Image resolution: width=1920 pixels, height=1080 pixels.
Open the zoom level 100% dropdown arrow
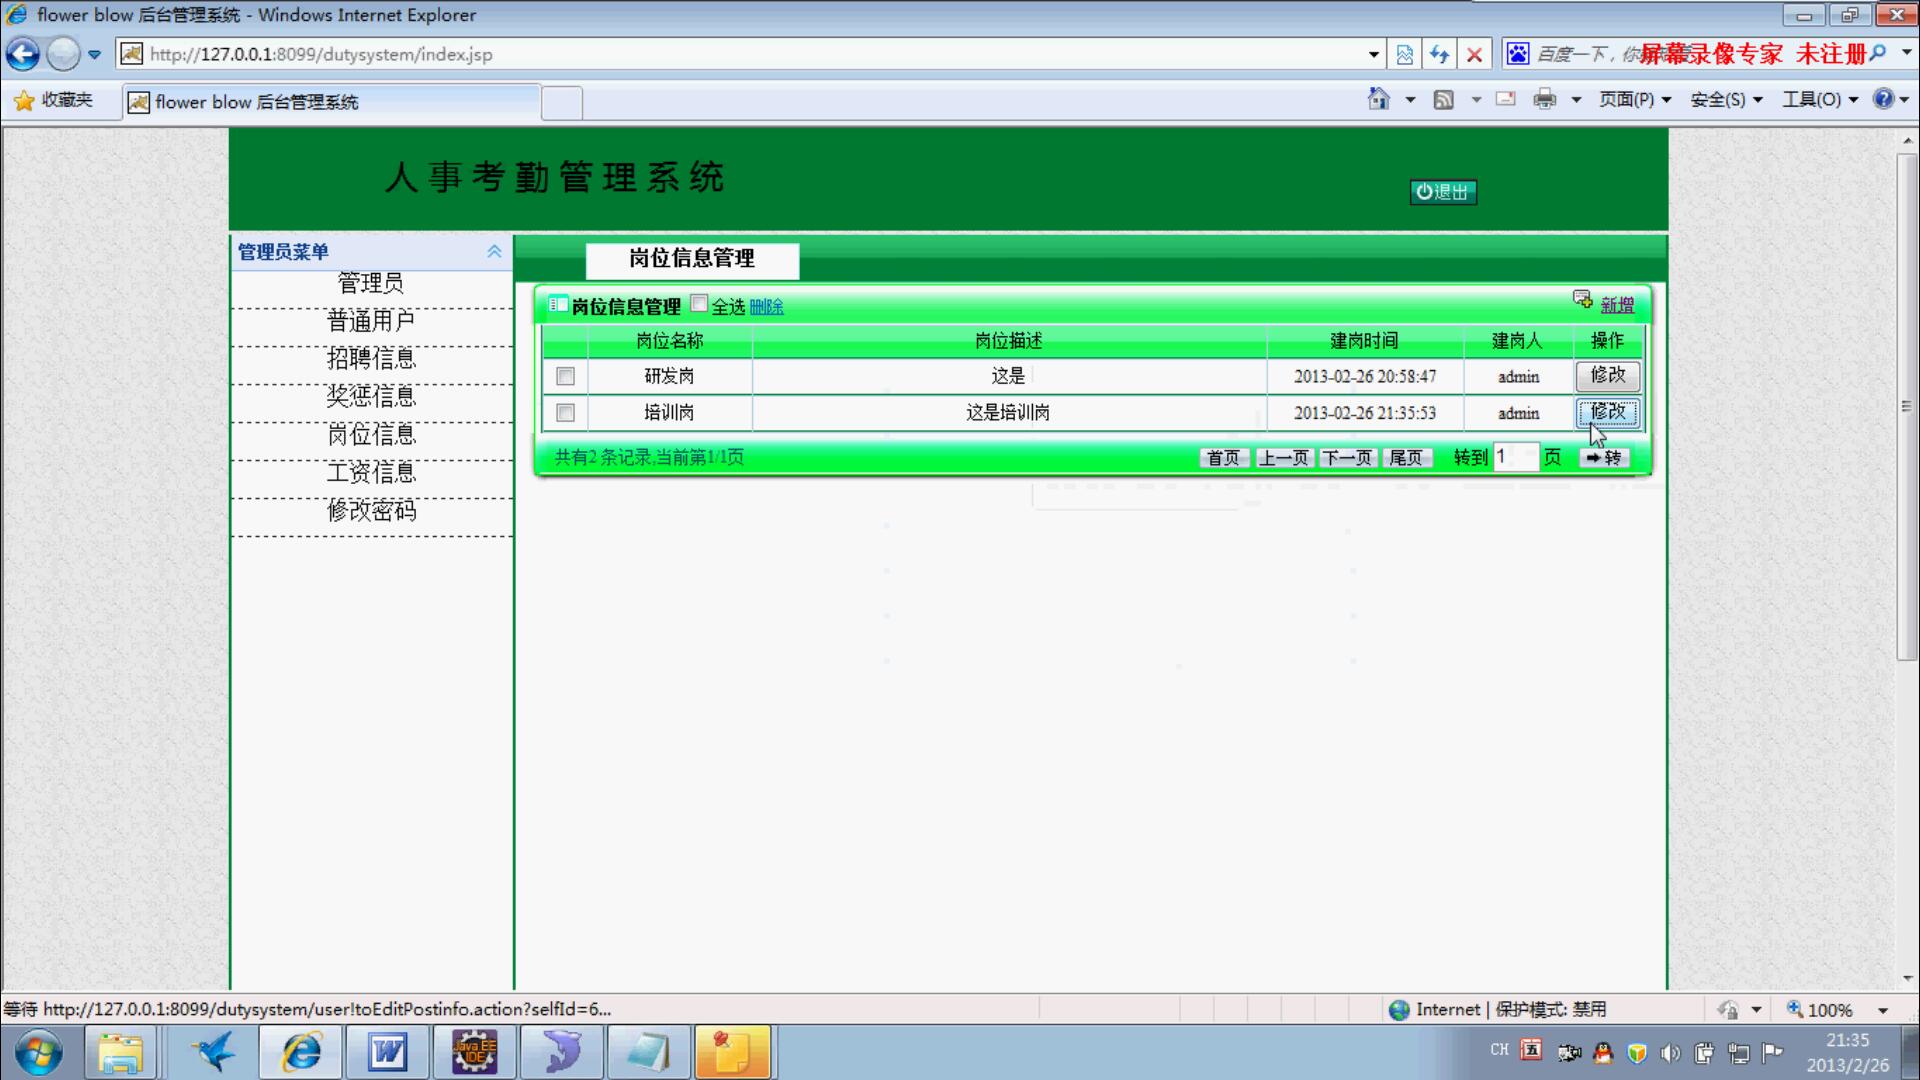pyautogui.click(x=1883, y=1011)
